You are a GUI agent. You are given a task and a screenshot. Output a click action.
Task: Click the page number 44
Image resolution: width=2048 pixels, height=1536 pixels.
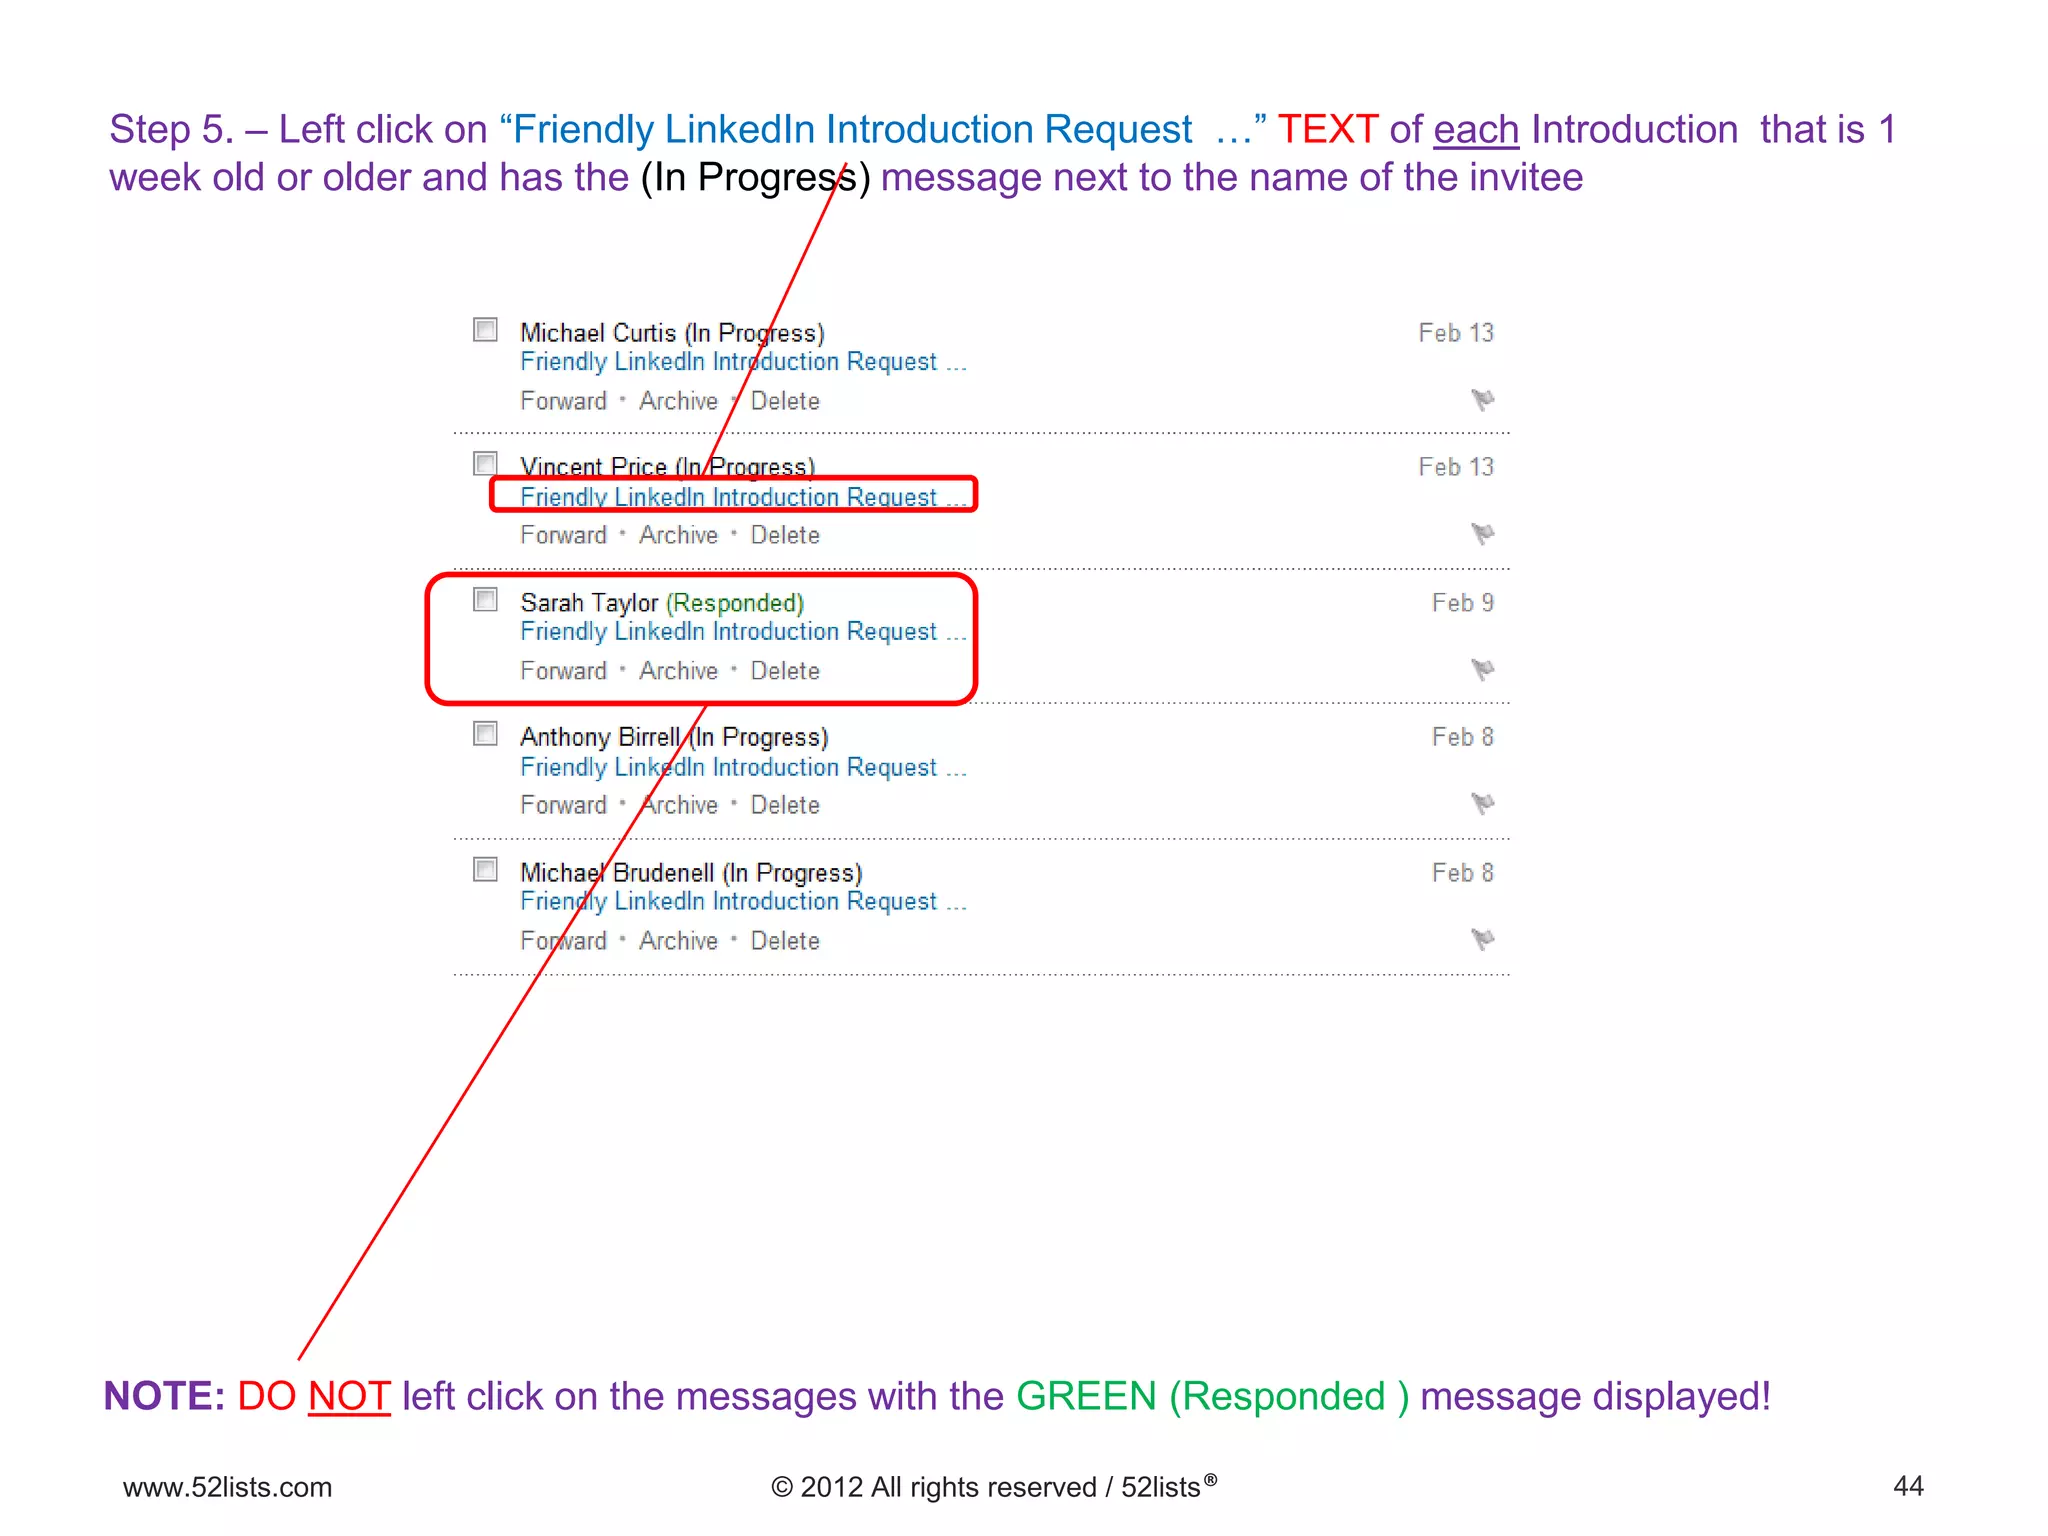[x=1908, y=1486]
